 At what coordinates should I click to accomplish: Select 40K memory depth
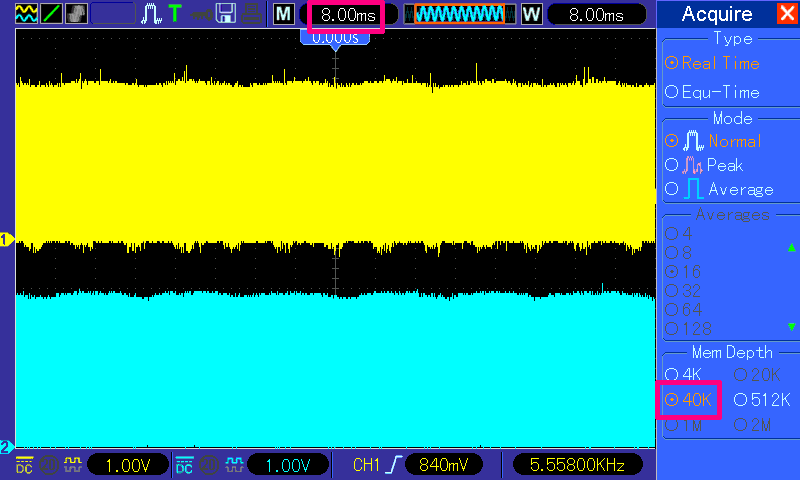point(688,400)
